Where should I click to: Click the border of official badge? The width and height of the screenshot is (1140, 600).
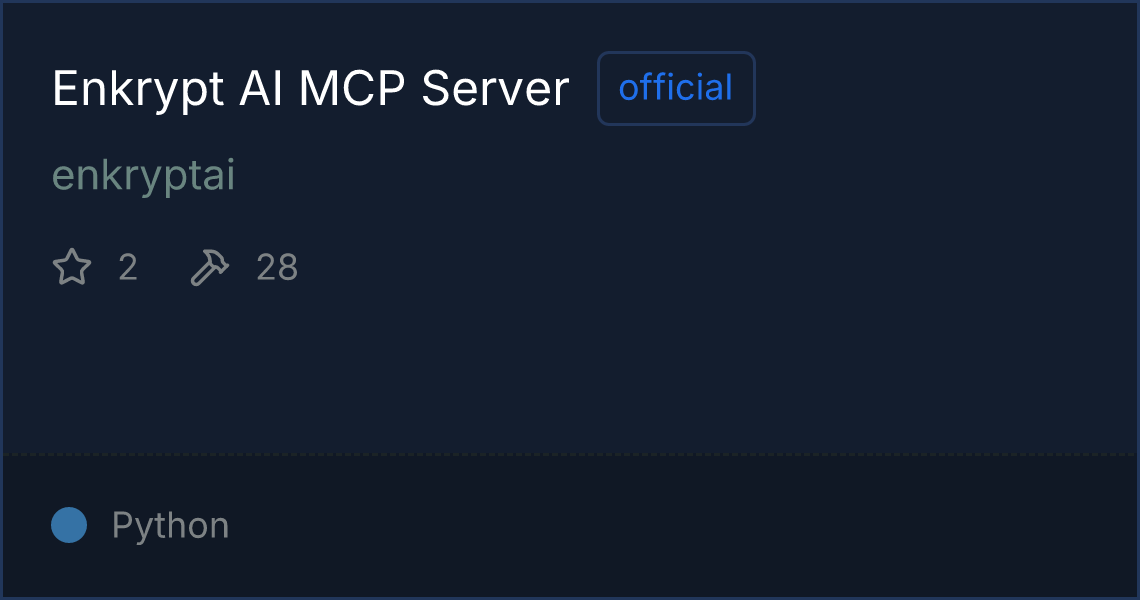(676, 53)
